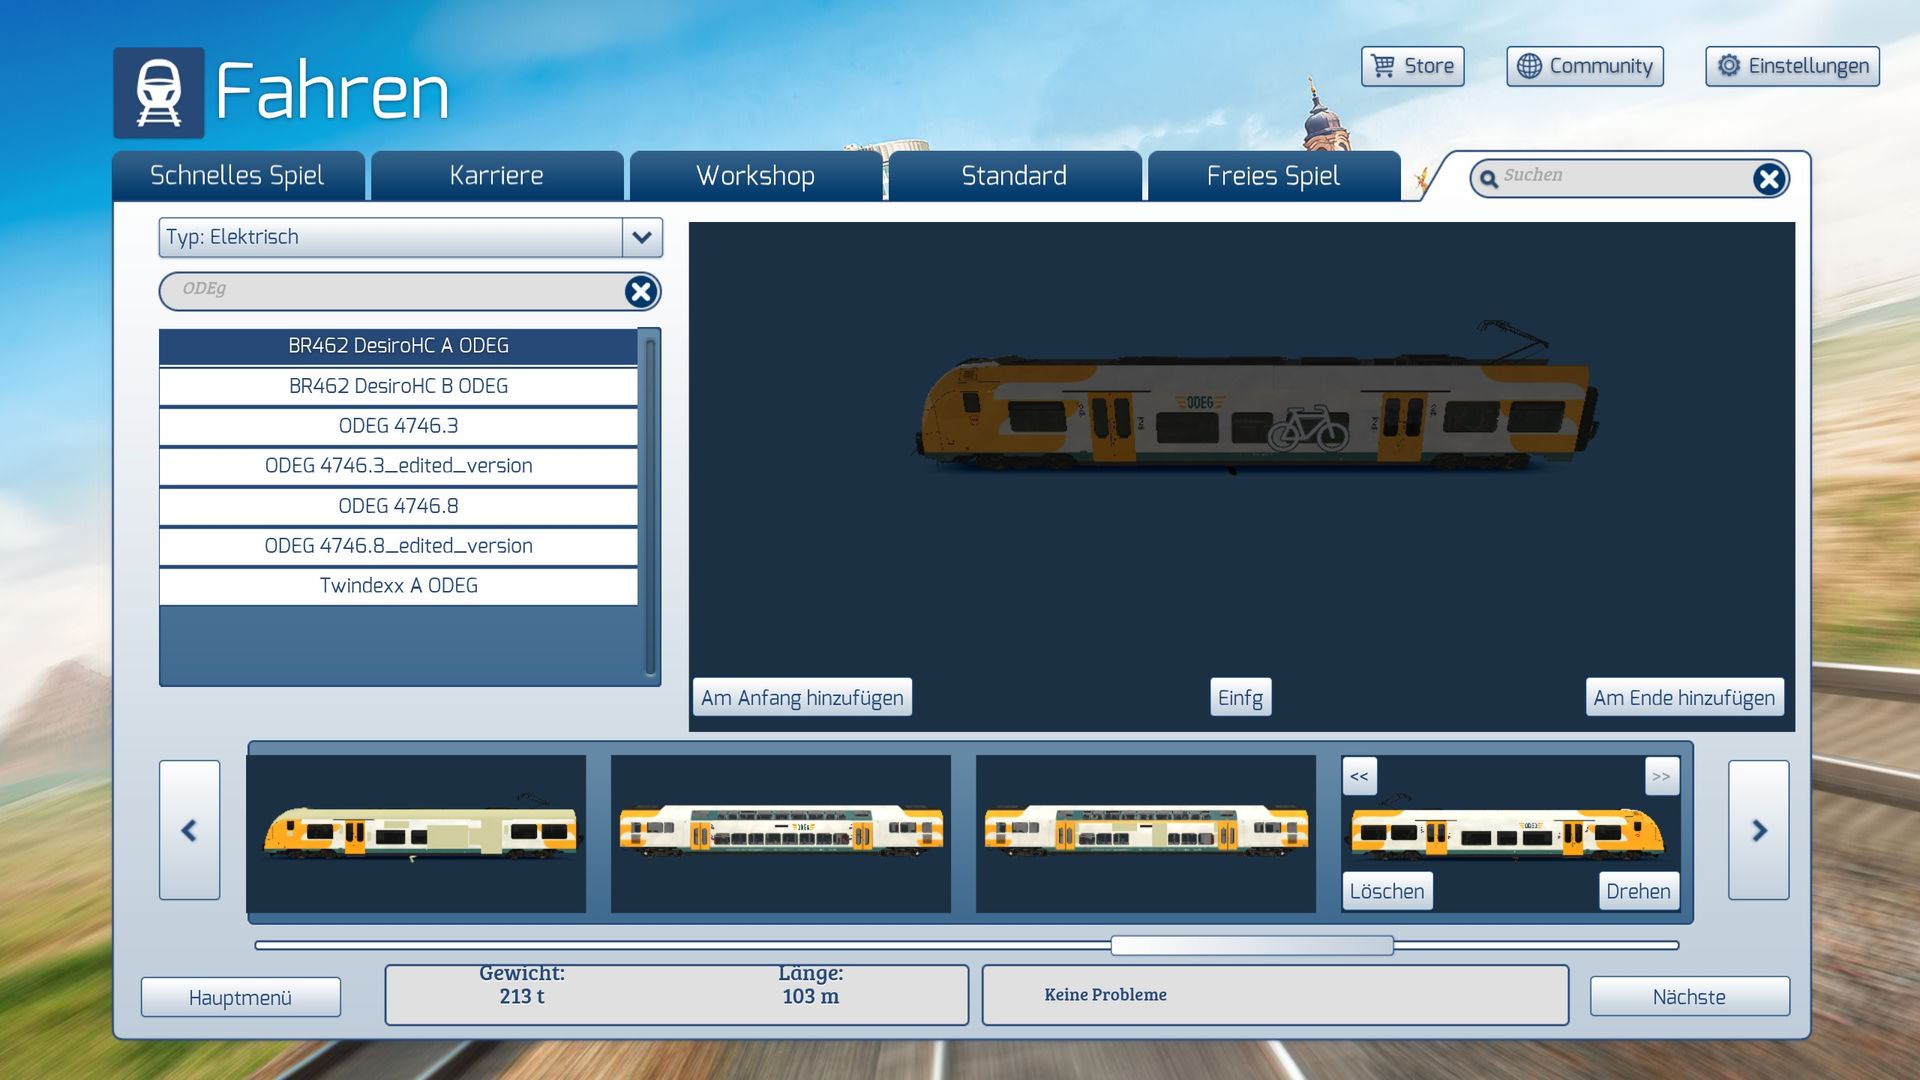This screenshot has width=1920, height=1080.
Task: Open Community via the globe button
Action: [1584, 66]
